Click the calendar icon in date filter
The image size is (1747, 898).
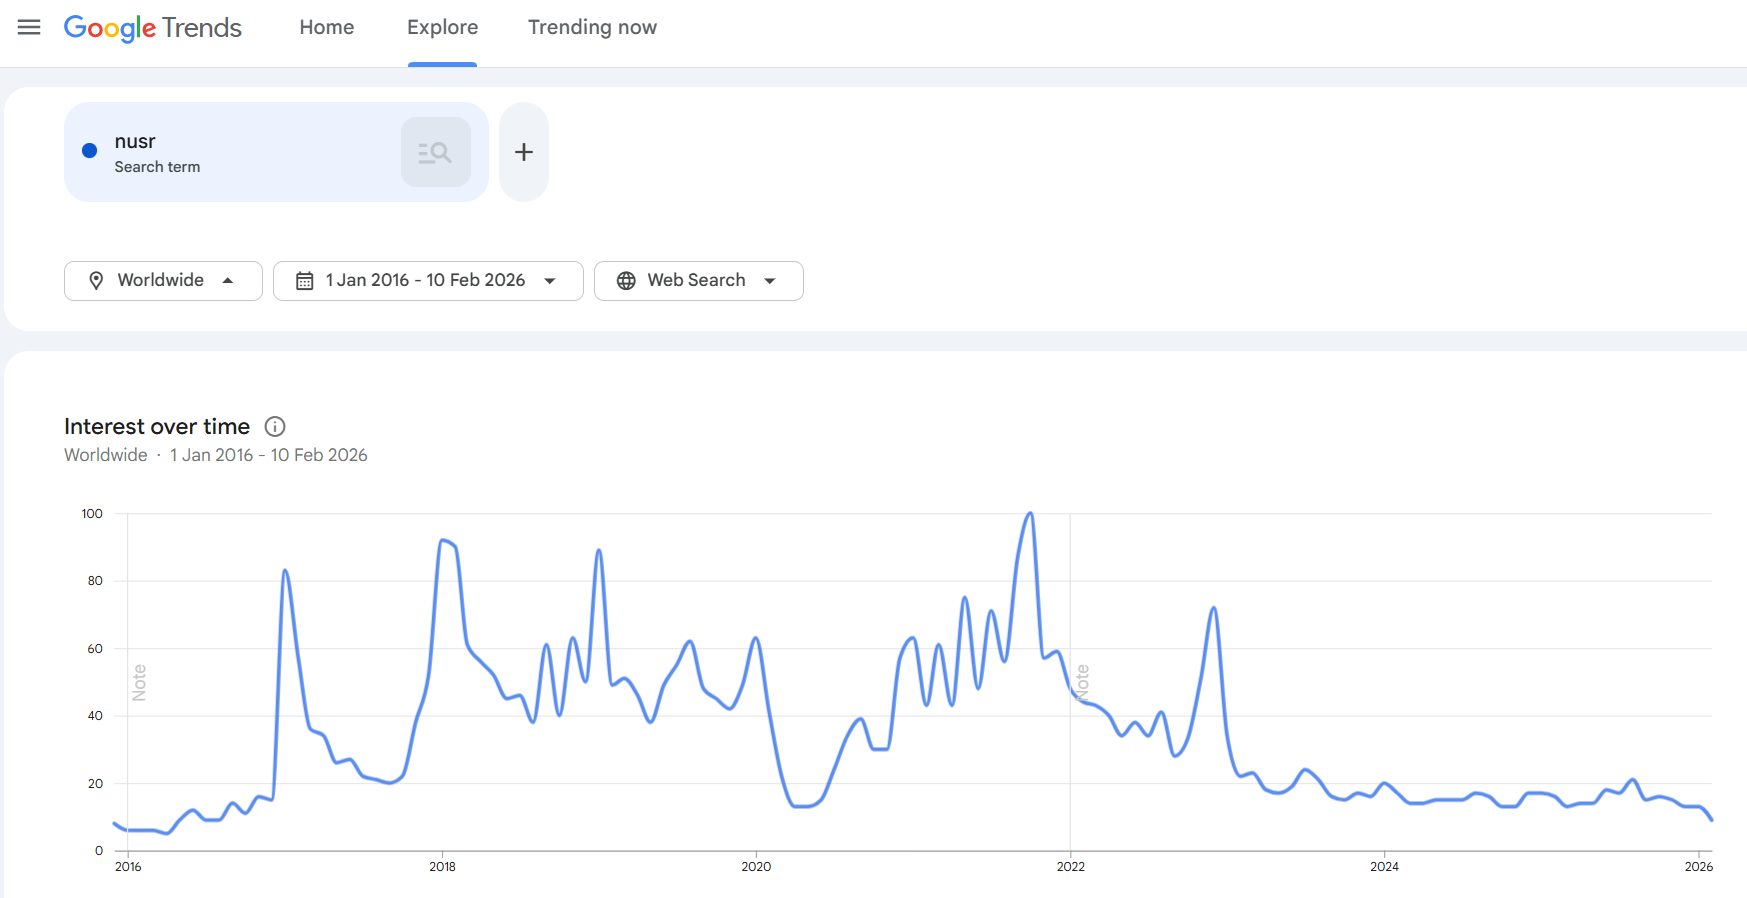tap(305, 281)
